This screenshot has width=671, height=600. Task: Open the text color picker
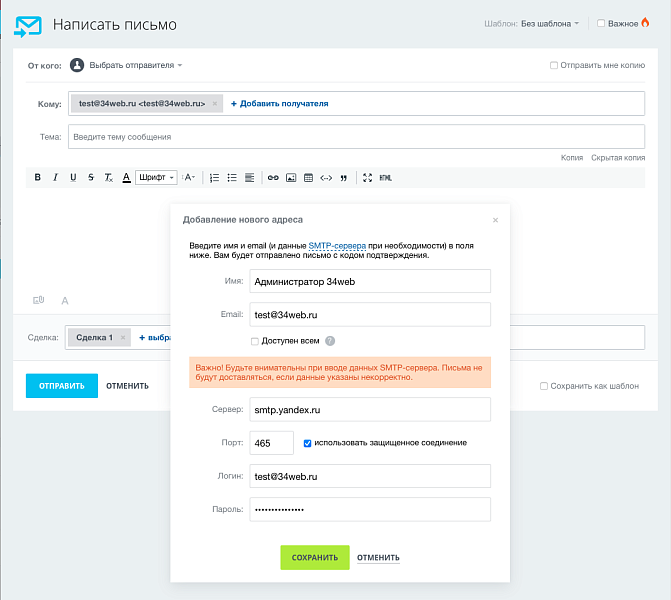click(x=127, y=177)
